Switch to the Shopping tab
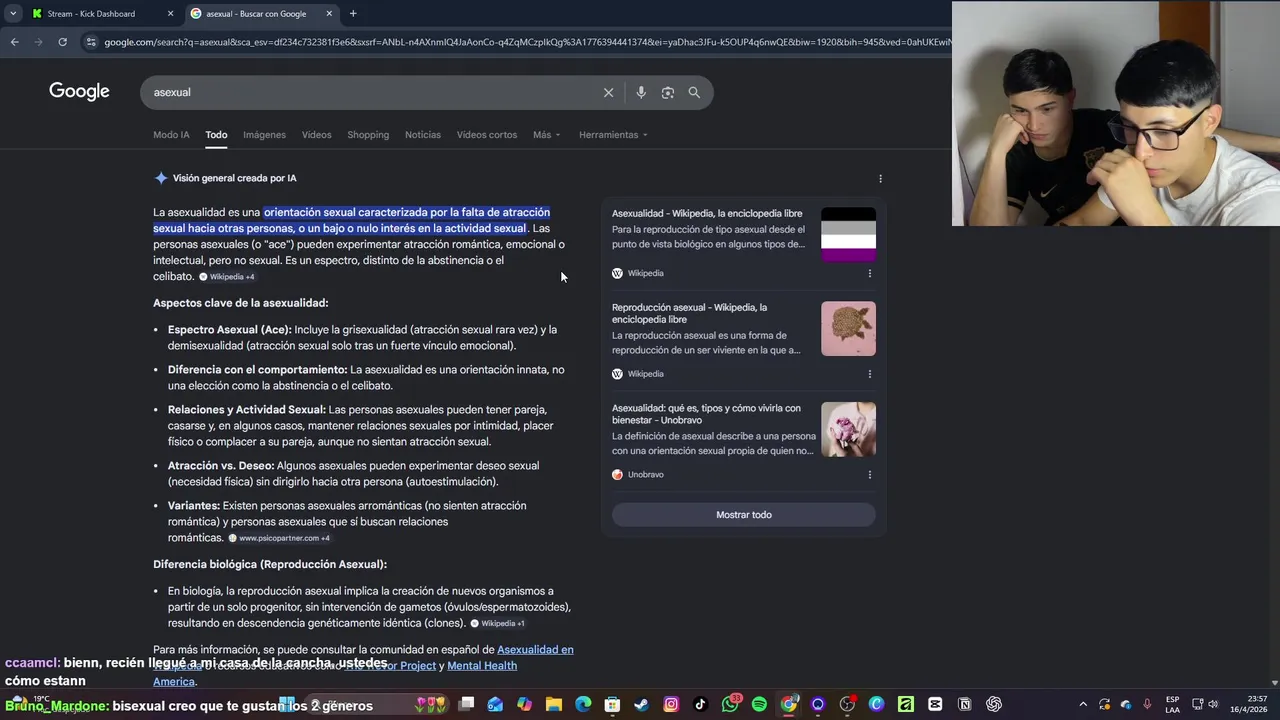 [x=368, y=135]
